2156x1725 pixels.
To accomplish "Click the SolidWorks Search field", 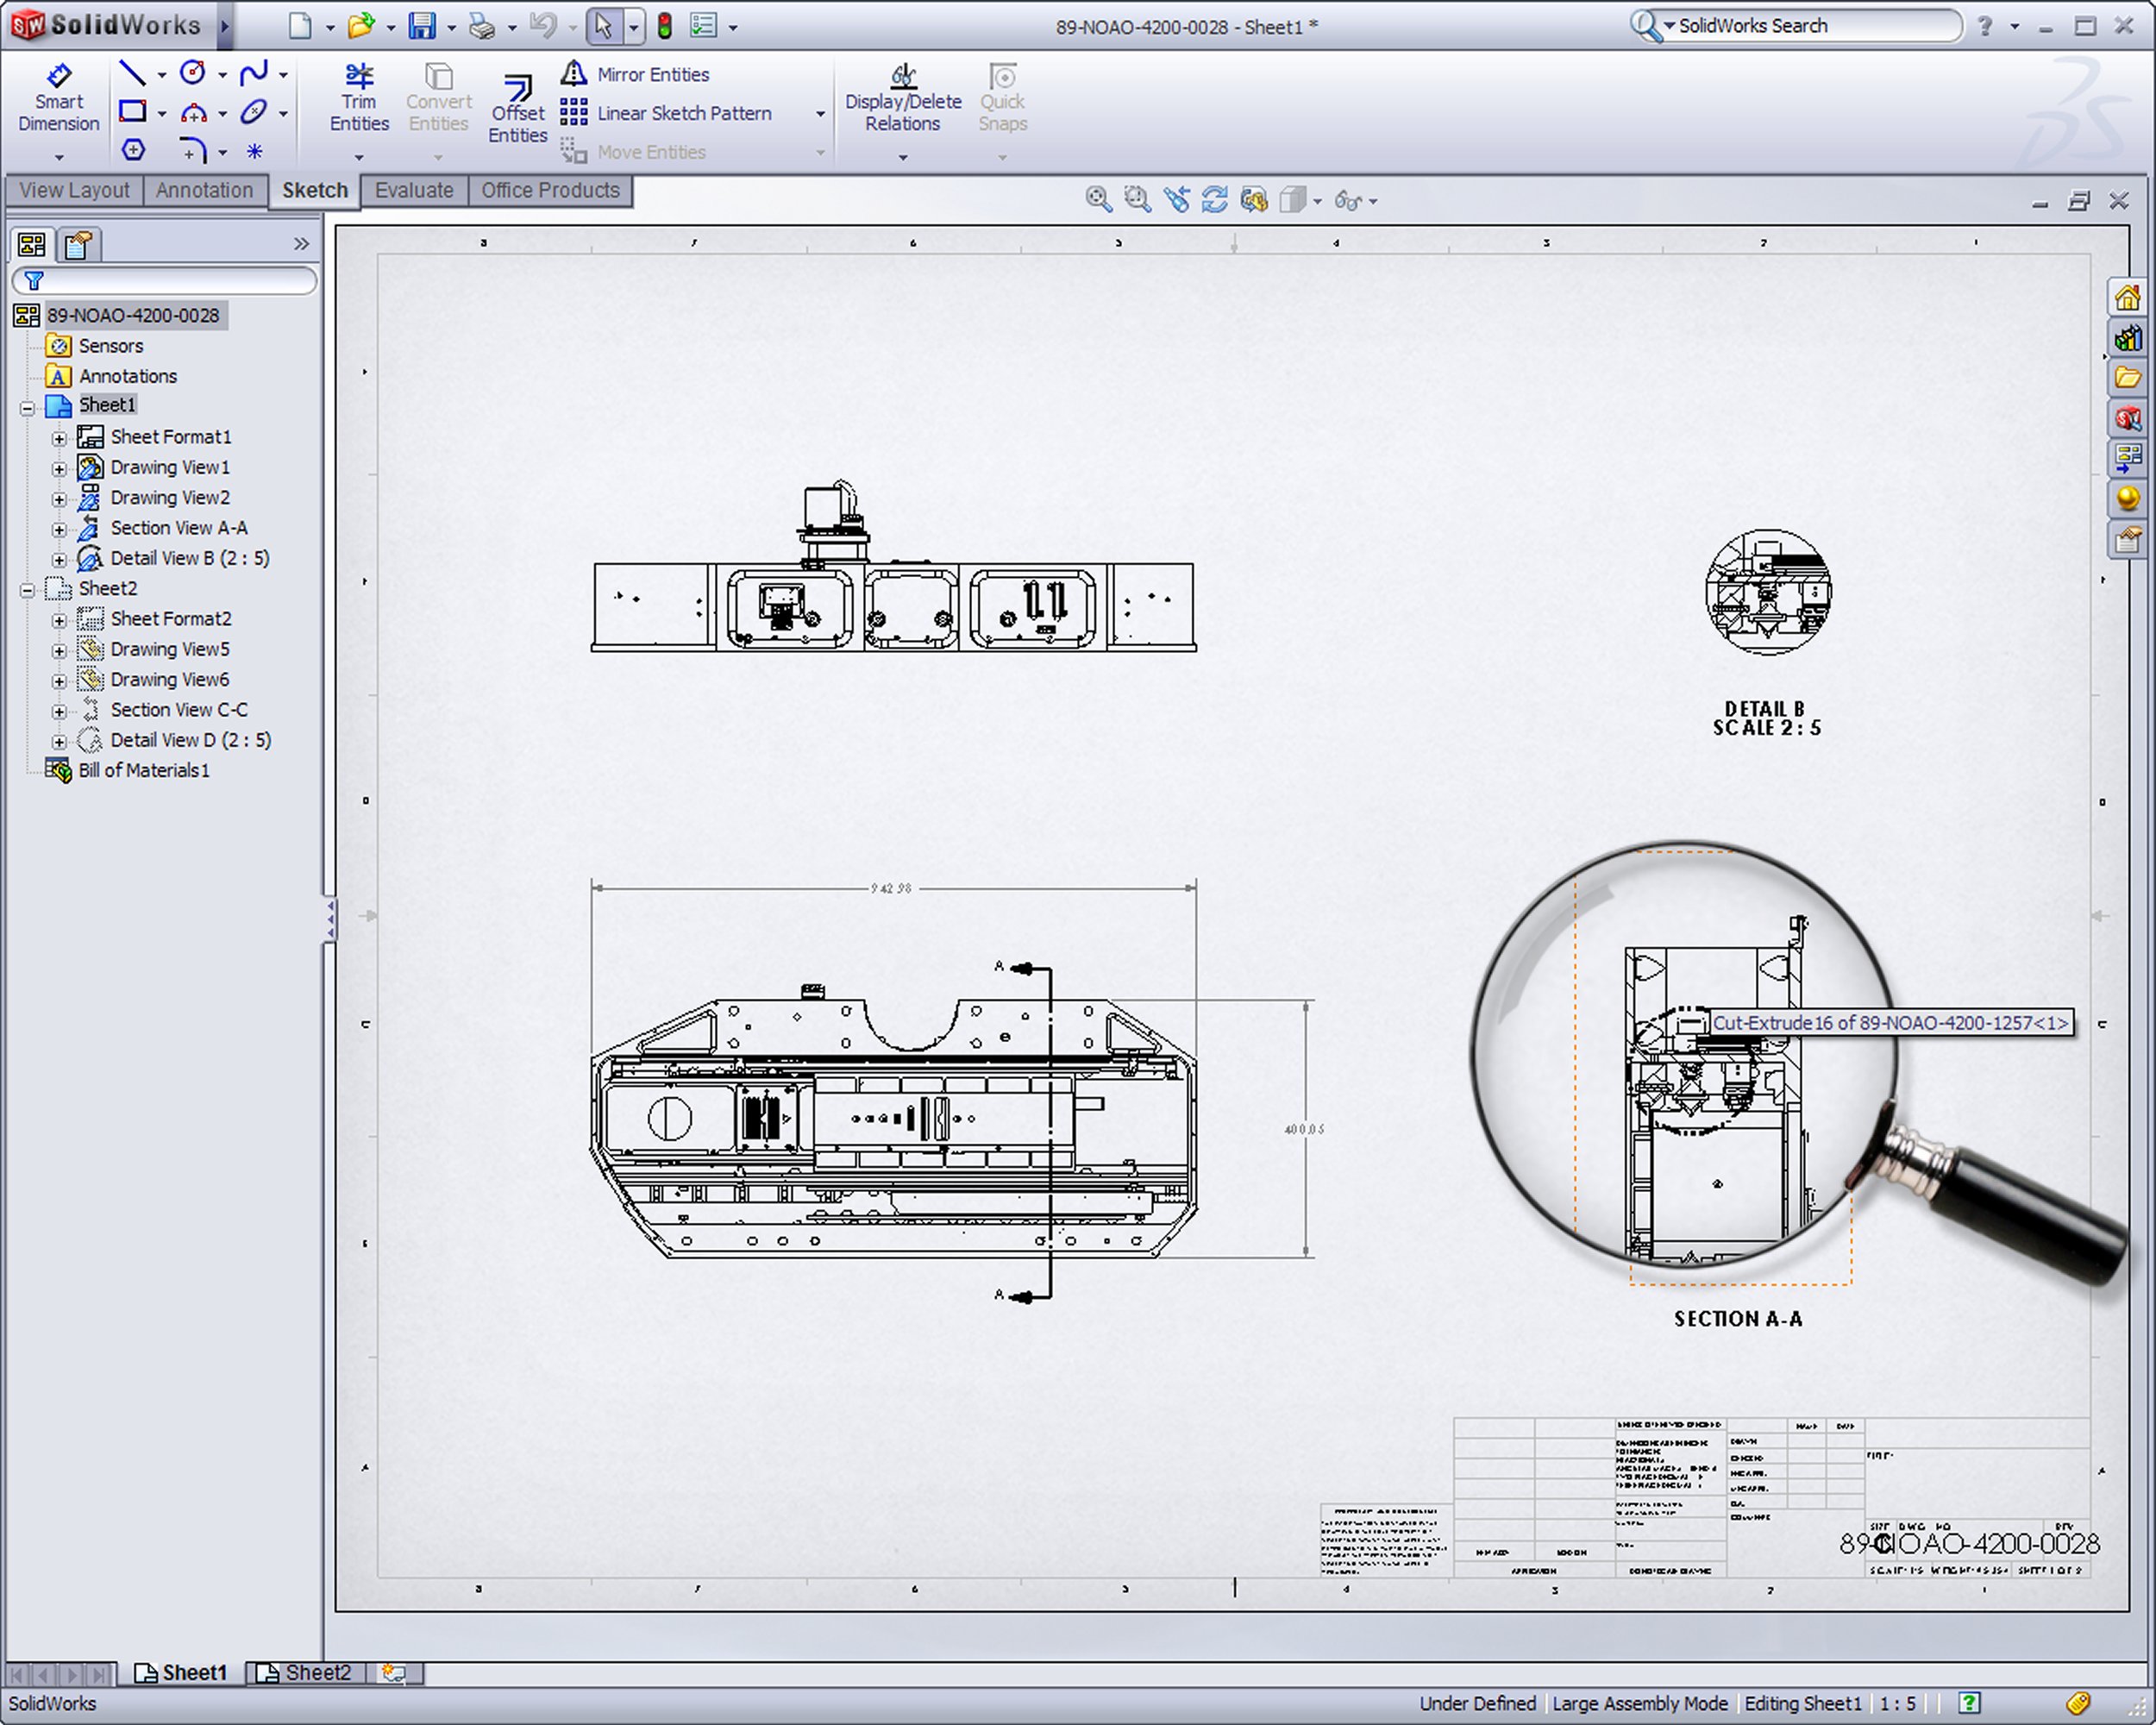I will [1810, 26].
